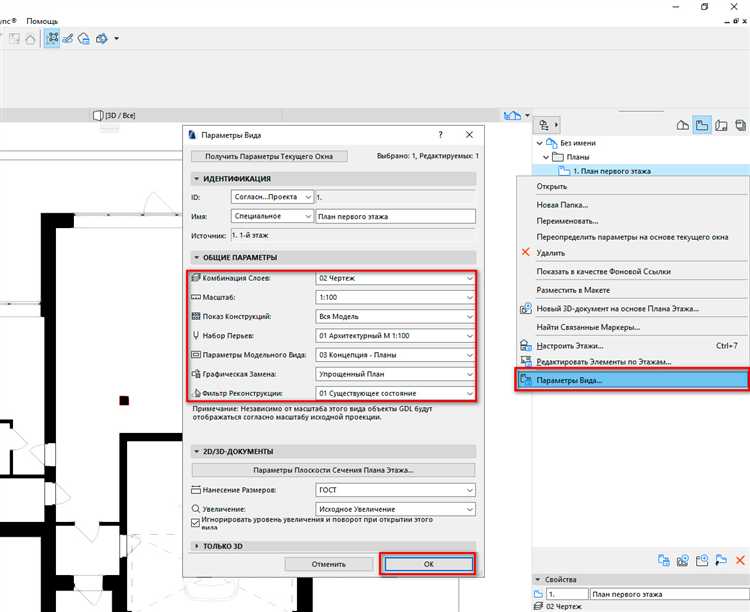The width and height of the screenshot is (750, 612).
Task: Click the 3D window icon in the tab bar
Action: (x=98, y=115)
